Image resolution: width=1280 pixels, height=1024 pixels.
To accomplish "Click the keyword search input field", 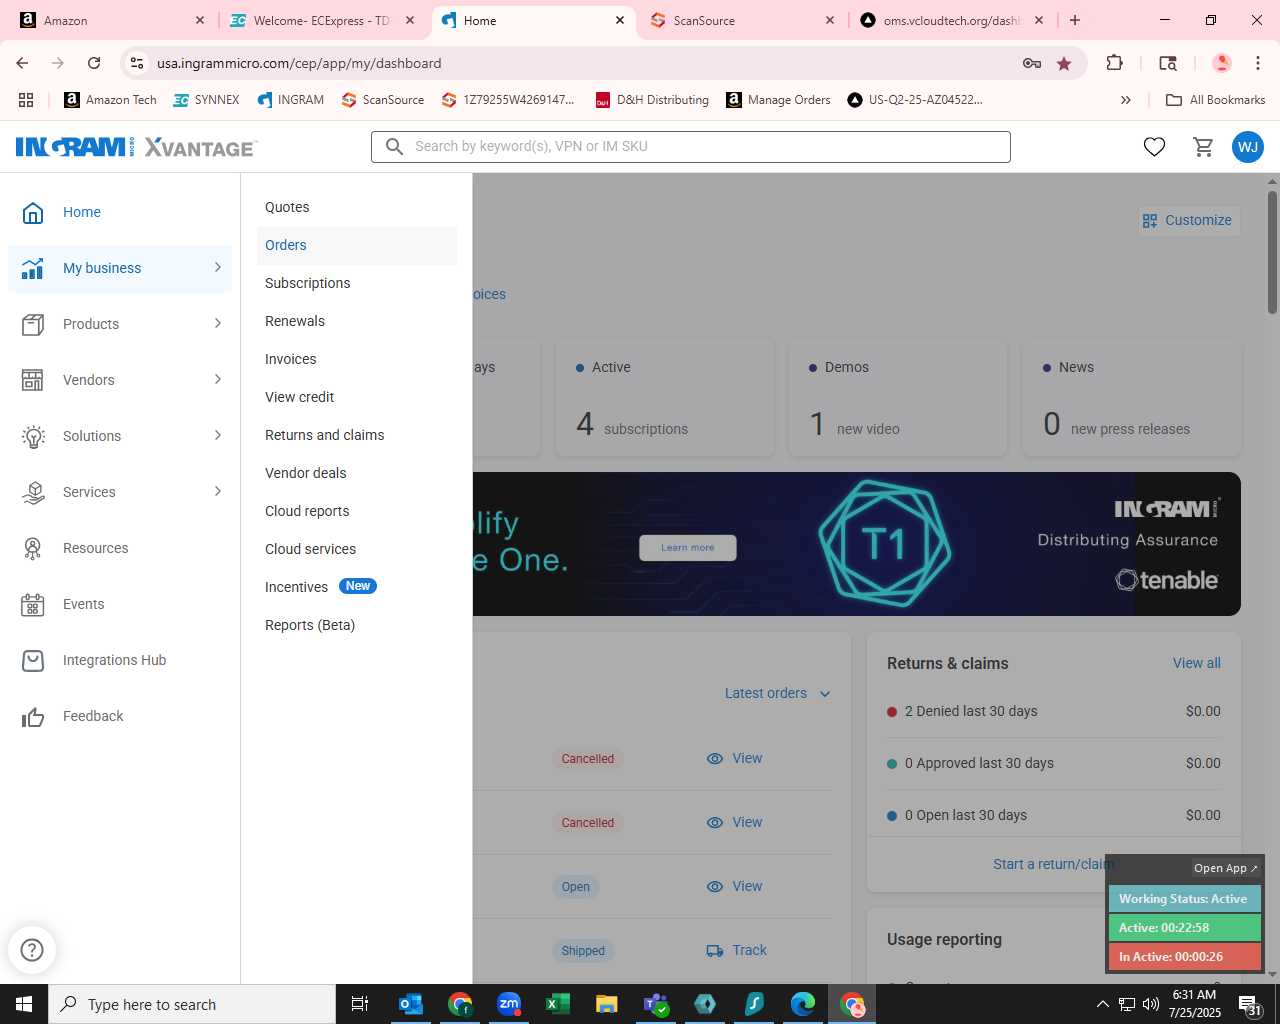I will click(x=691, y=147).
